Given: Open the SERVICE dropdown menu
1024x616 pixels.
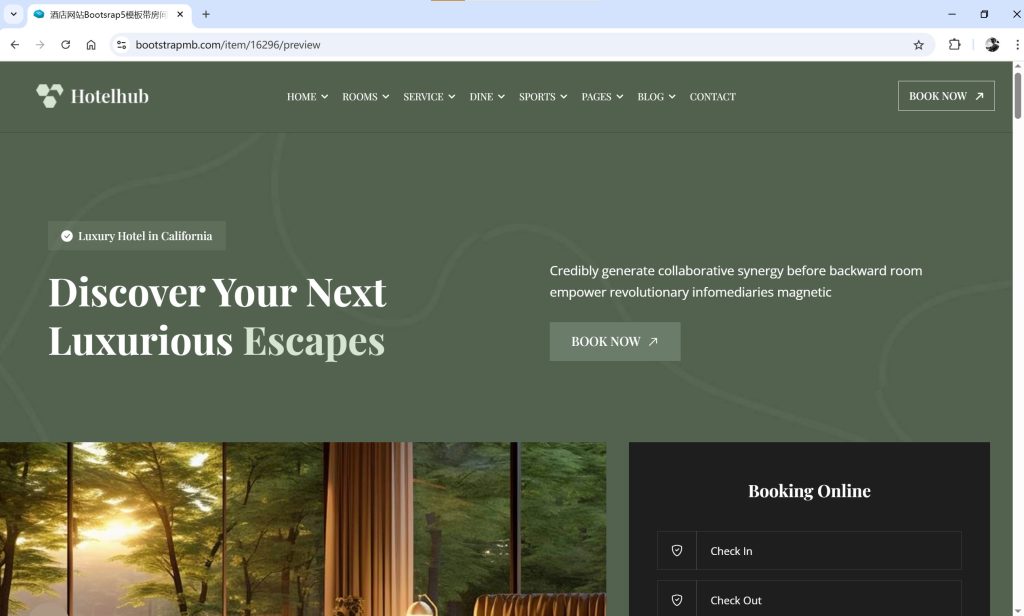Looking at the screenshot, I should (x=429, y=97).
